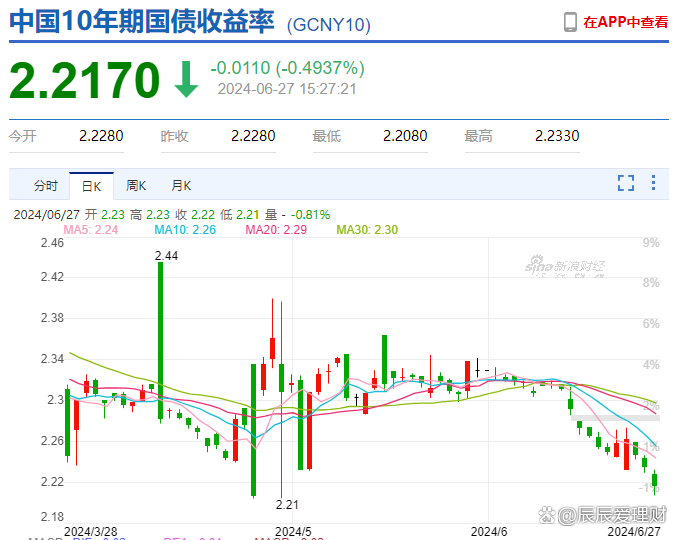The height and width of the screenshot is (540, 681).
Task: Toggle the MA20 indicator legend
Action: [x=276, y=230]
